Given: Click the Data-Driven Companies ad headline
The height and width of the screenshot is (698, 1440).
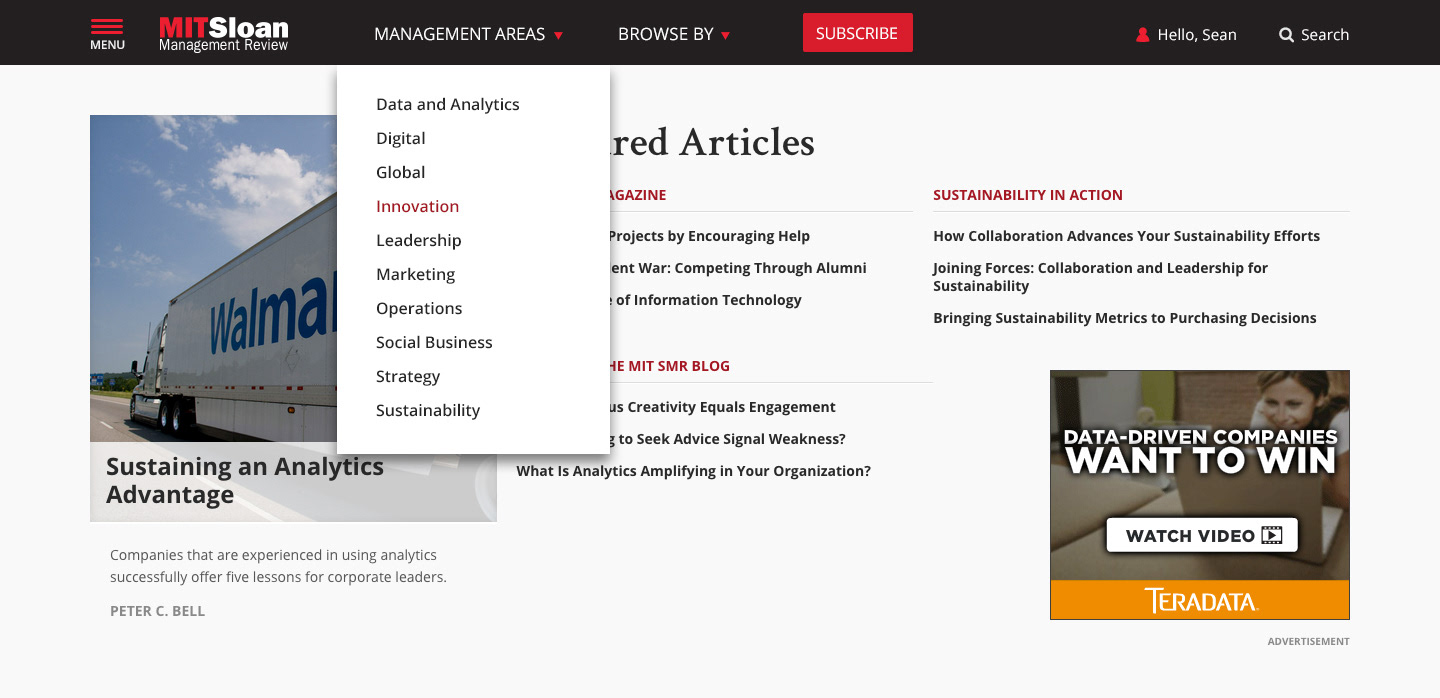Looking at the screenshot, I should [1200, 451].
